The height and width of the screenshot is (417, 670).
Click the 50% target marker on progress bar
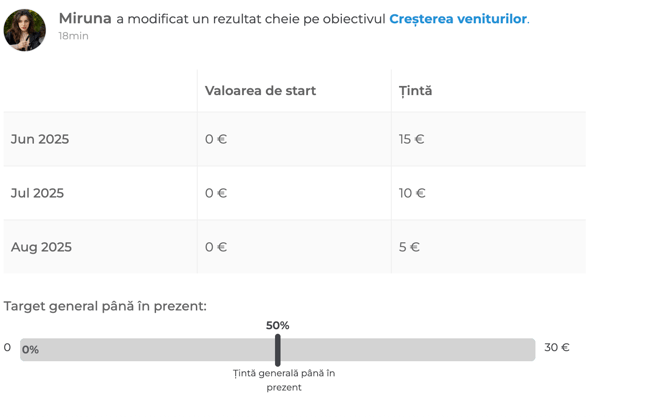[x=278, y=350]
